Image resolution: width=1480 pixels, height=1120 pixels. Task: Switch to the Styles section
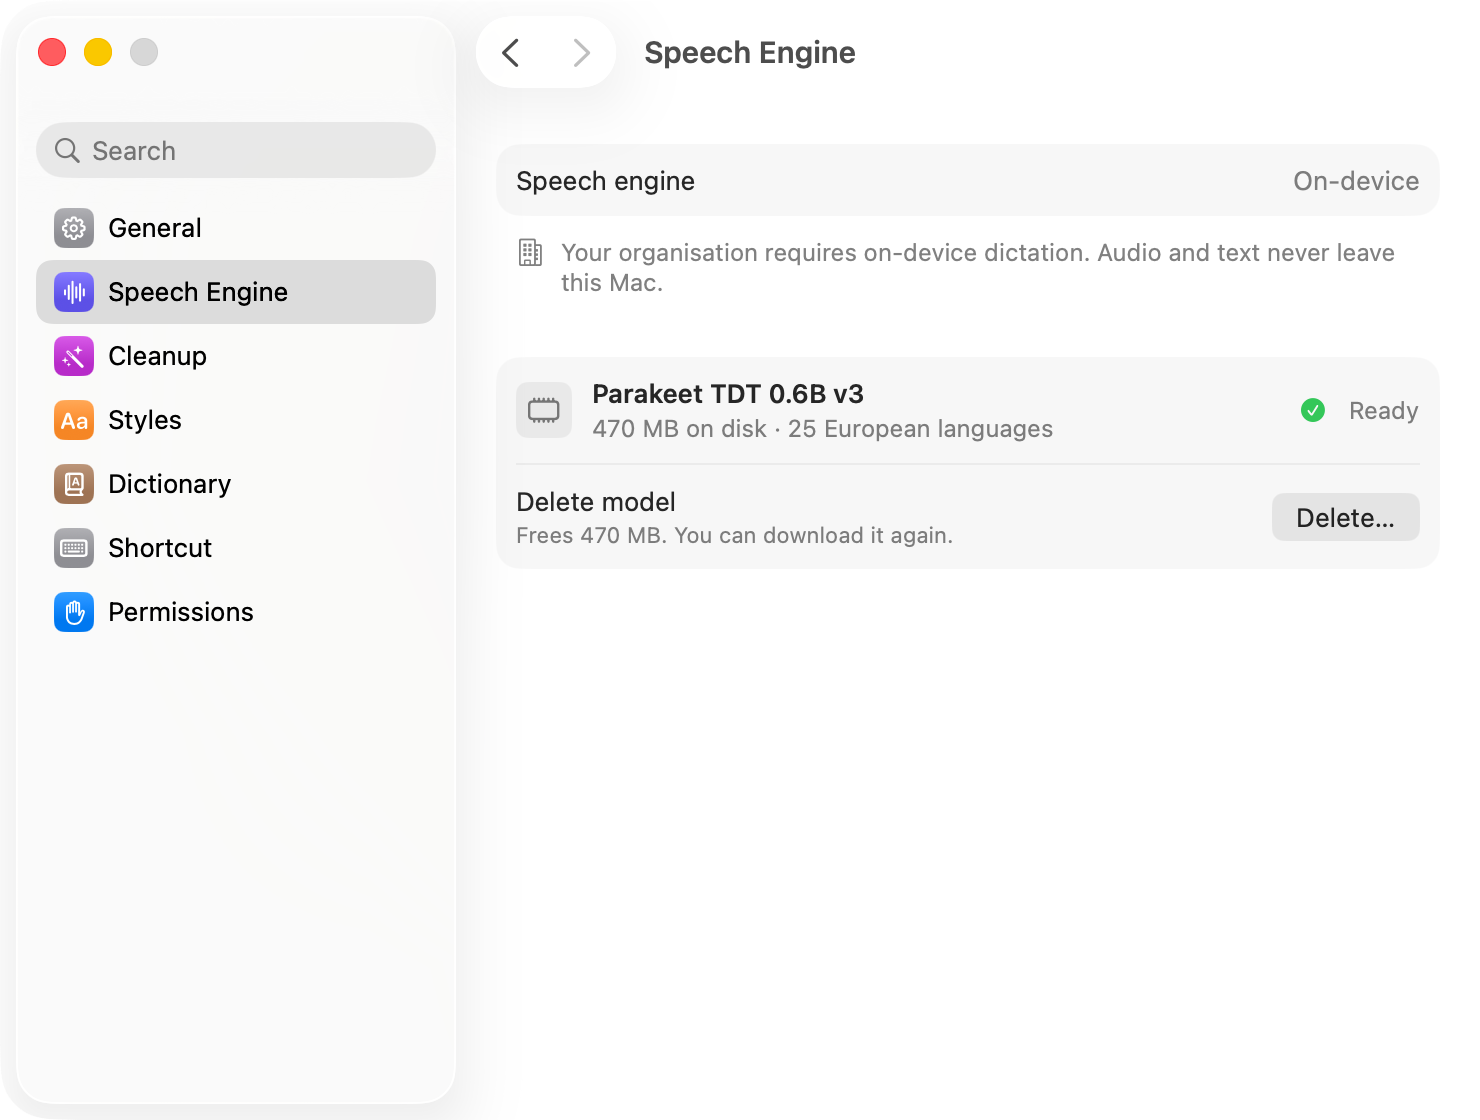tap(236, 420)
